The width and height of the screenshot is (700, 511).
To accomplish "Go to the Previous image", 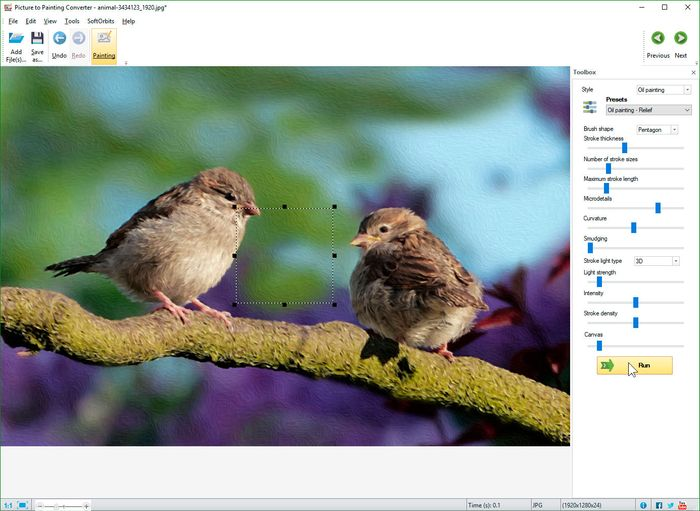I will (x=657, y=39).
